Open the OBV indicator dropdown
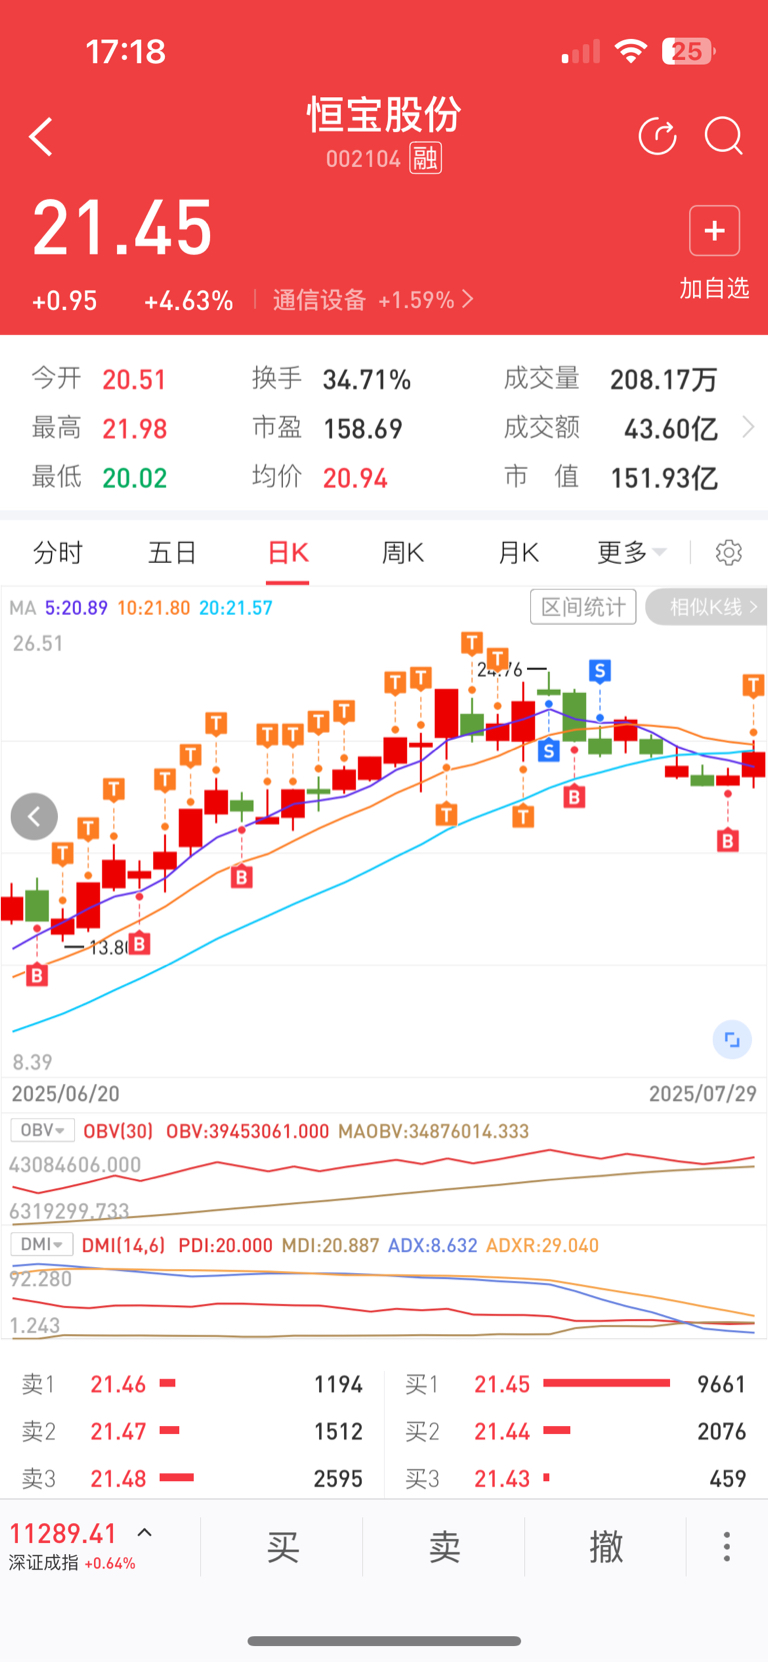768x1663 pixels. pyautogui.click(x=42, y=1130)
